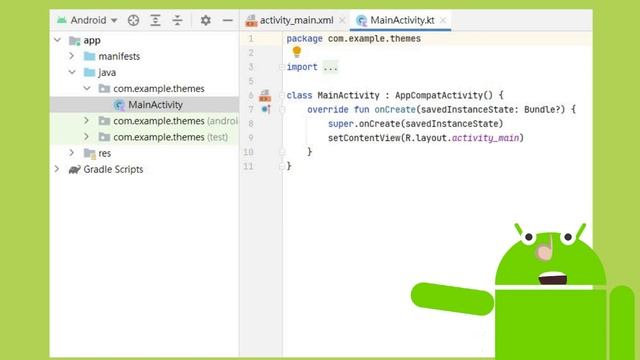Click the AppCompatActivity class name
This screenshot has width=640, height=360.
pyautogui.click(x=439, y=95)
